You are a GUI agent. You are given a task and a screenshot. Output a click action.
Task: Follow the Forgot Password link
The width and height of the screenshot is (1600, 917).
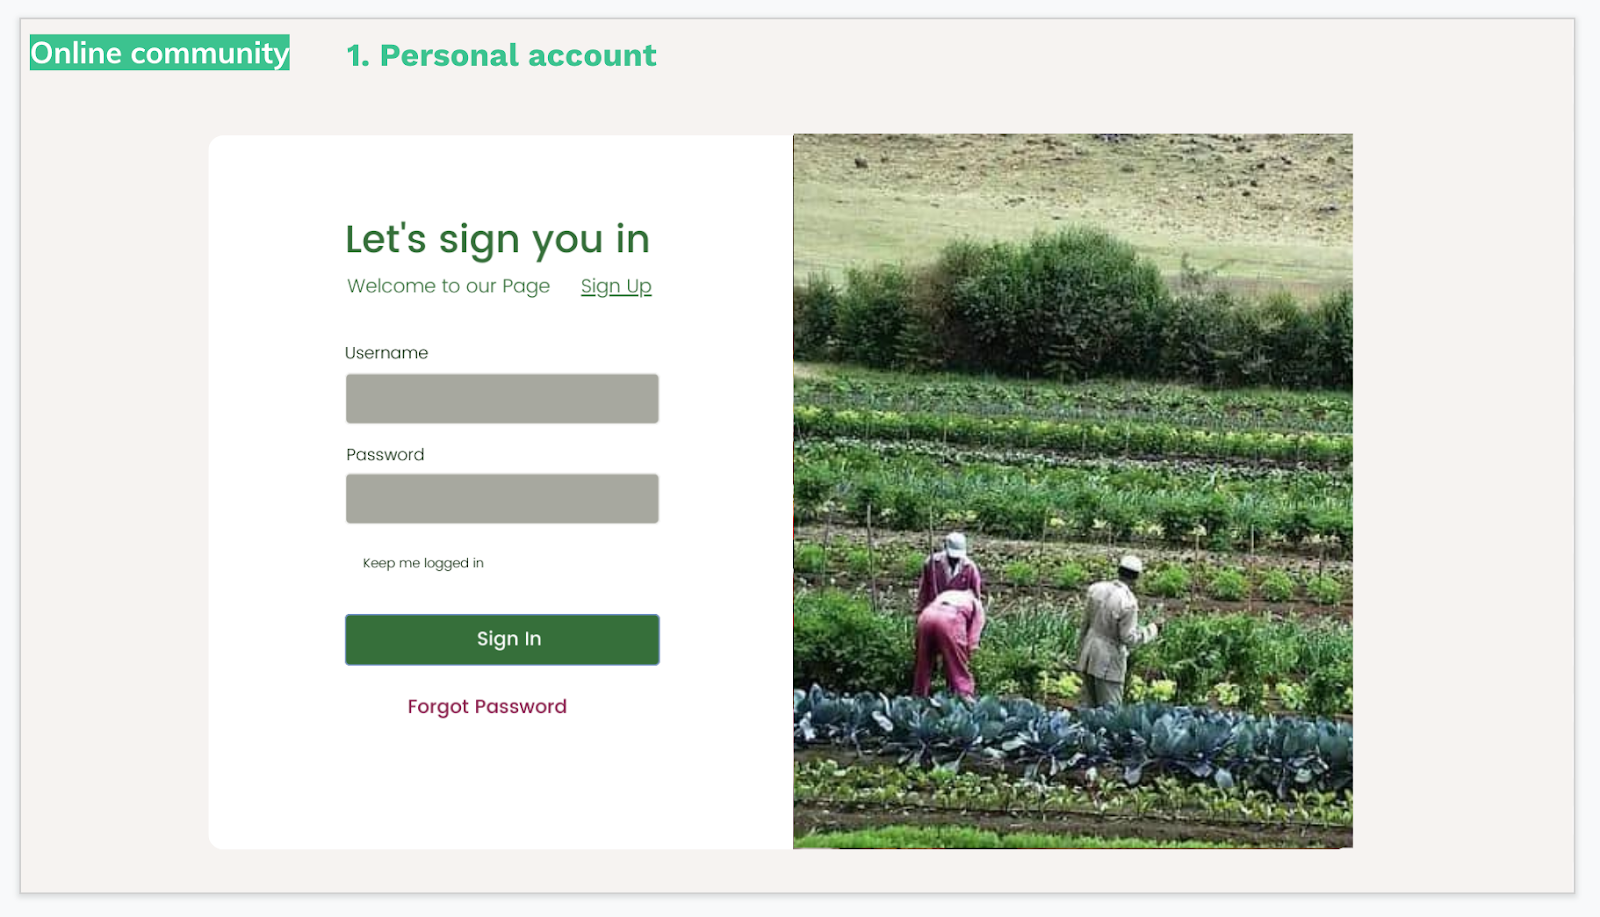[487, 707]
